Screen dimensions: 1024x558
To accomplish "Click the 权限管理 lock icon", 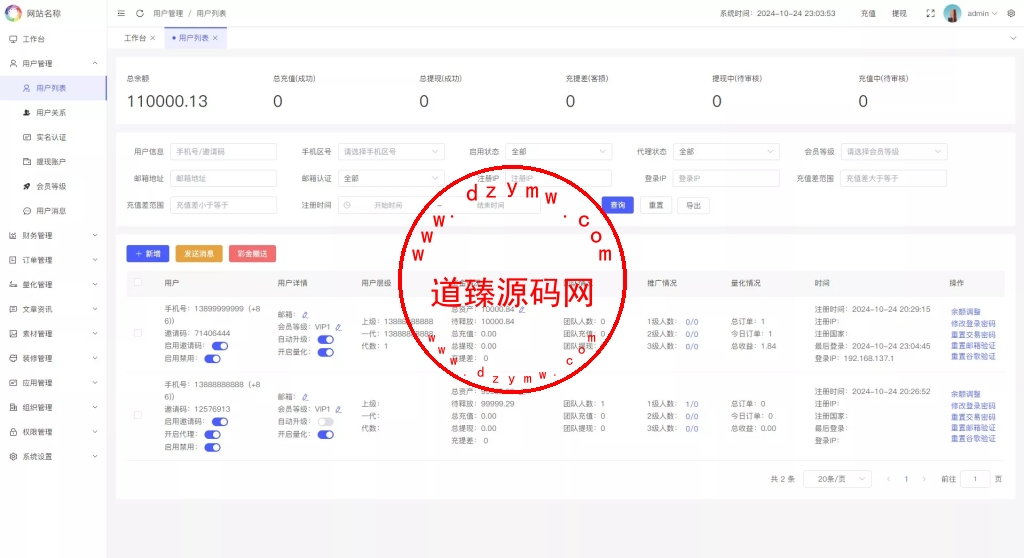I will [13, 432].
